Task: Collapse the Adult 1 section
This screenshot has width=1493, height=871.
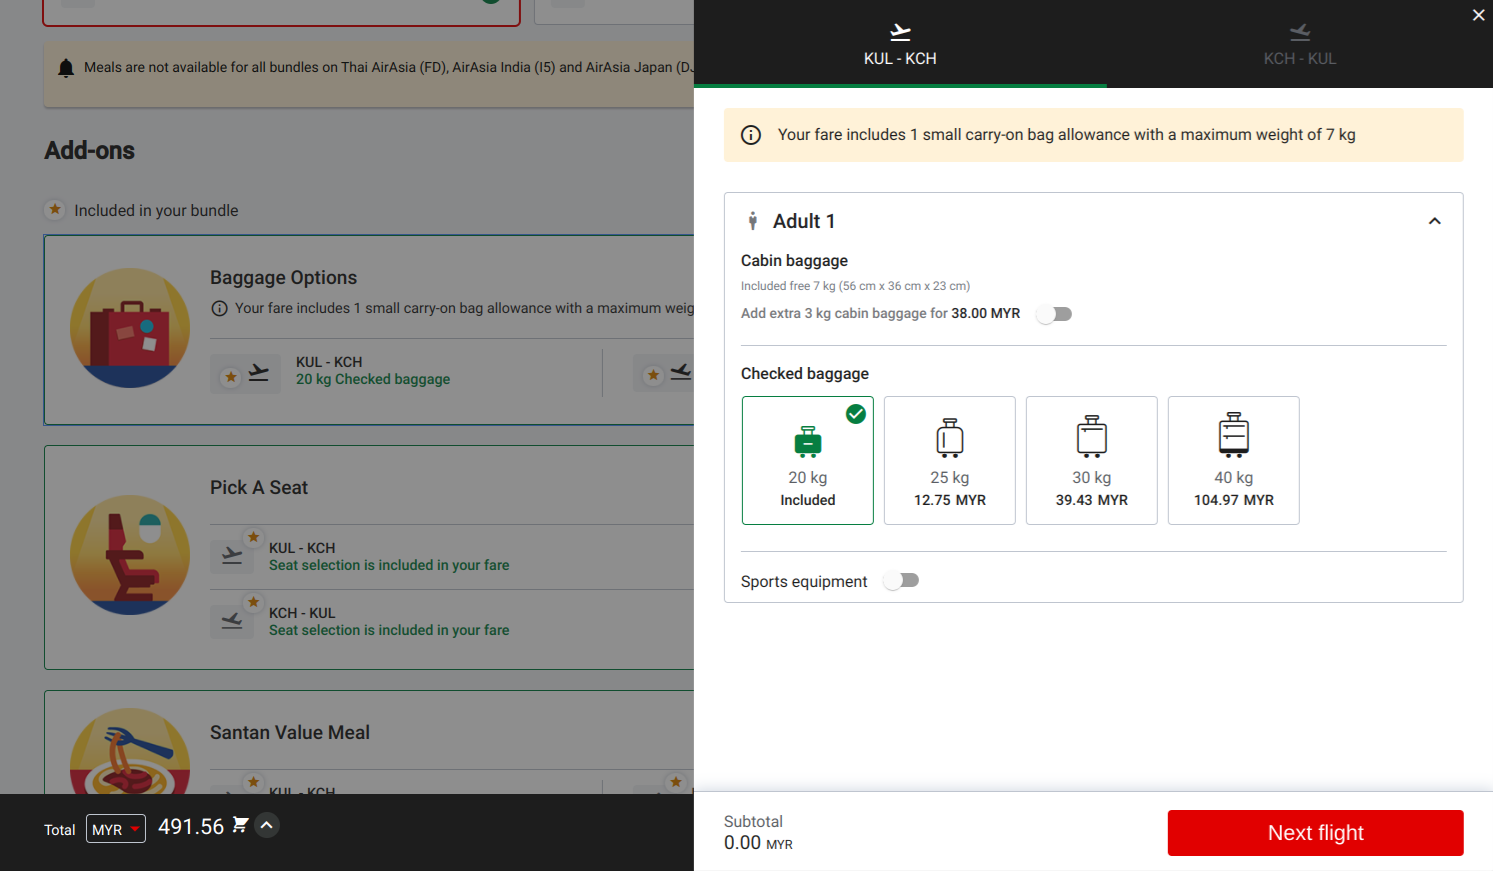Action: click(1434, 221)
